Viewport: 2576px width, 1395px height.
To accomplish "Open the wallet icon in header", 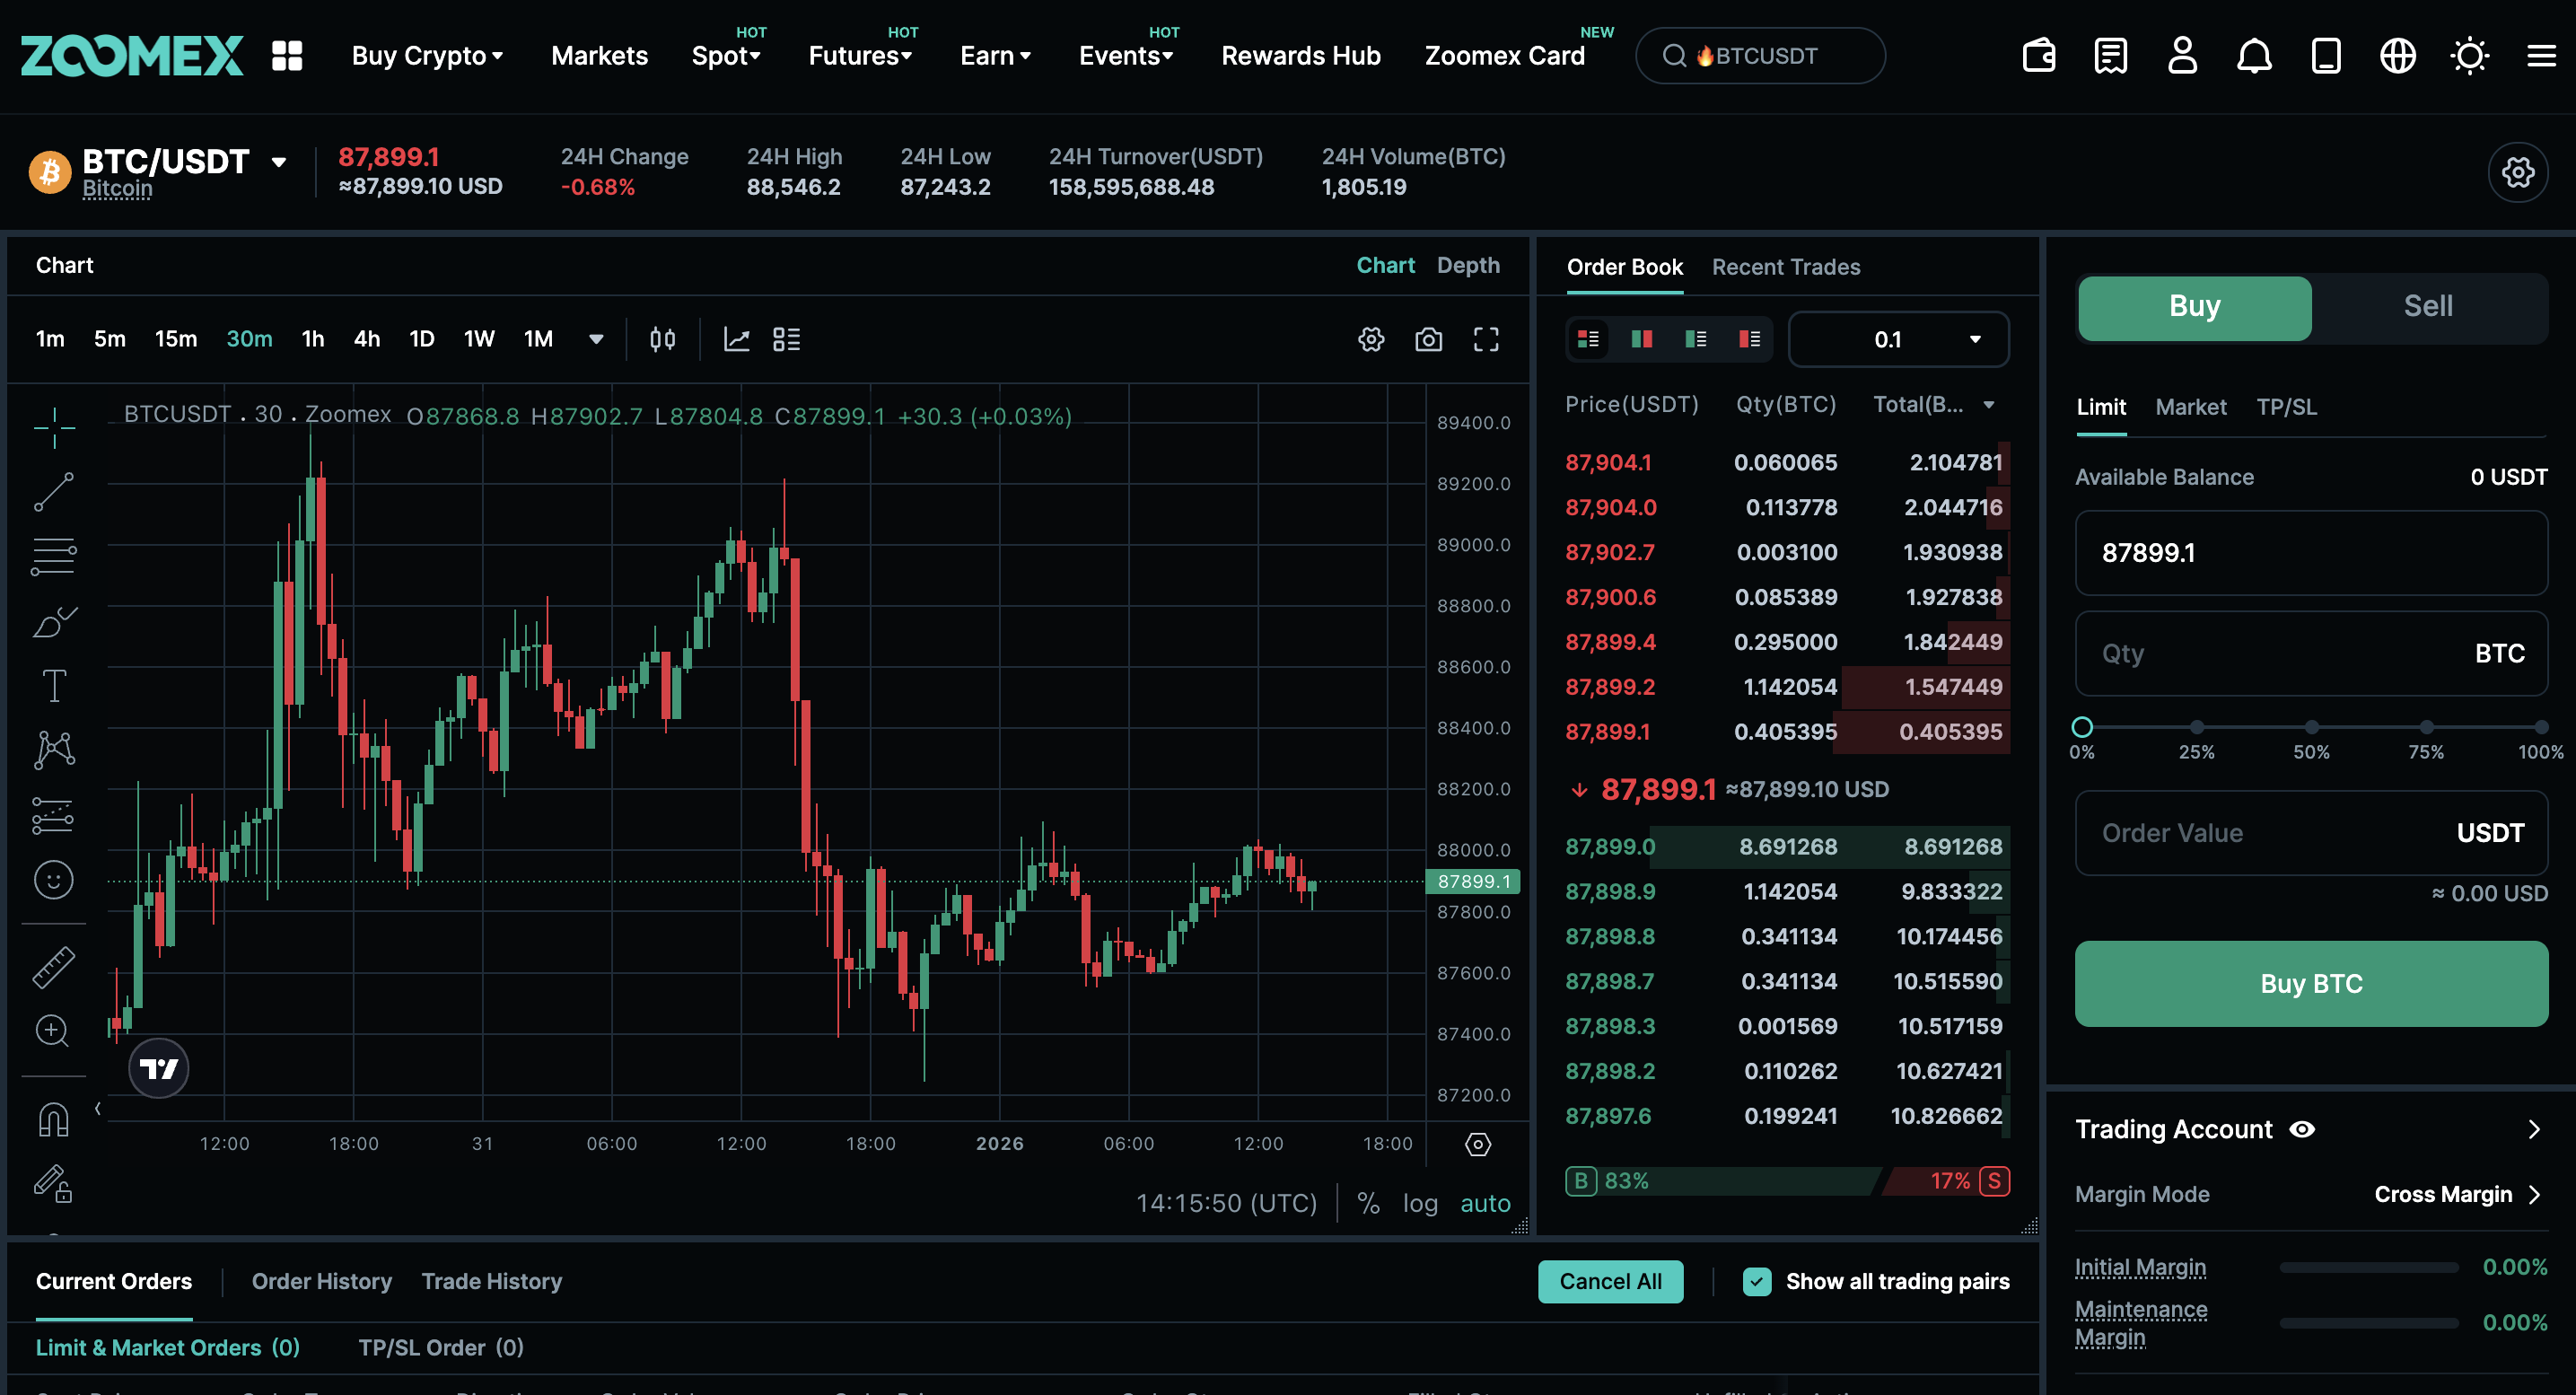I will [x=2038, y=56].
